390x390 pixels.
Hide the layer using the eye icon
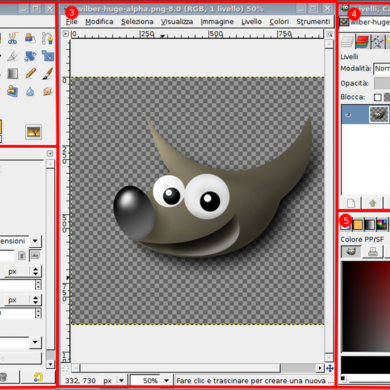348,115
